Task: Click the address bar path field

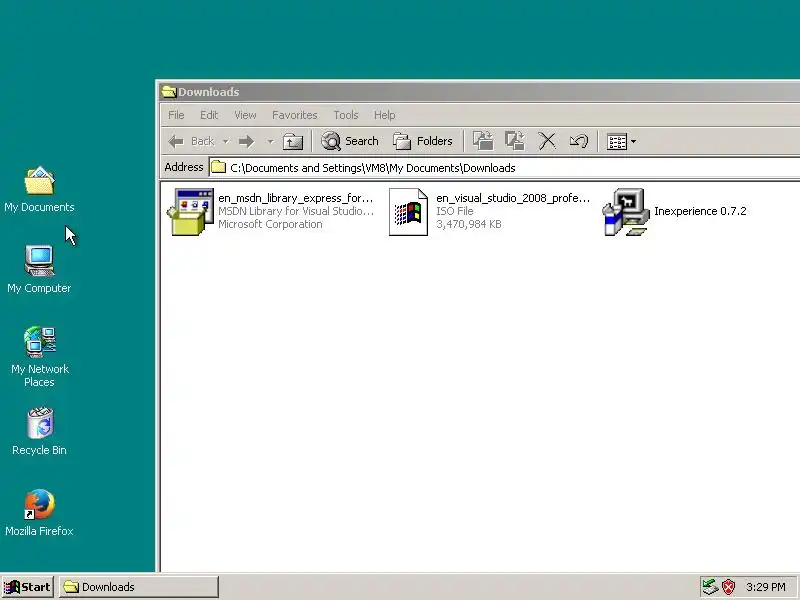Action: (505, 168)
